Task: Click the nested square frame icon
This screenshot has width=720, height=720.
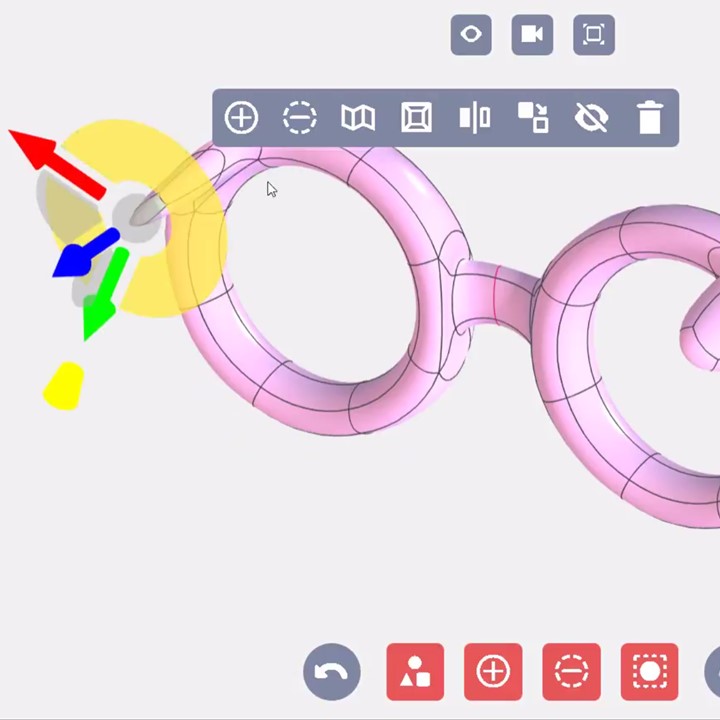Action: [x=416, y=118]
